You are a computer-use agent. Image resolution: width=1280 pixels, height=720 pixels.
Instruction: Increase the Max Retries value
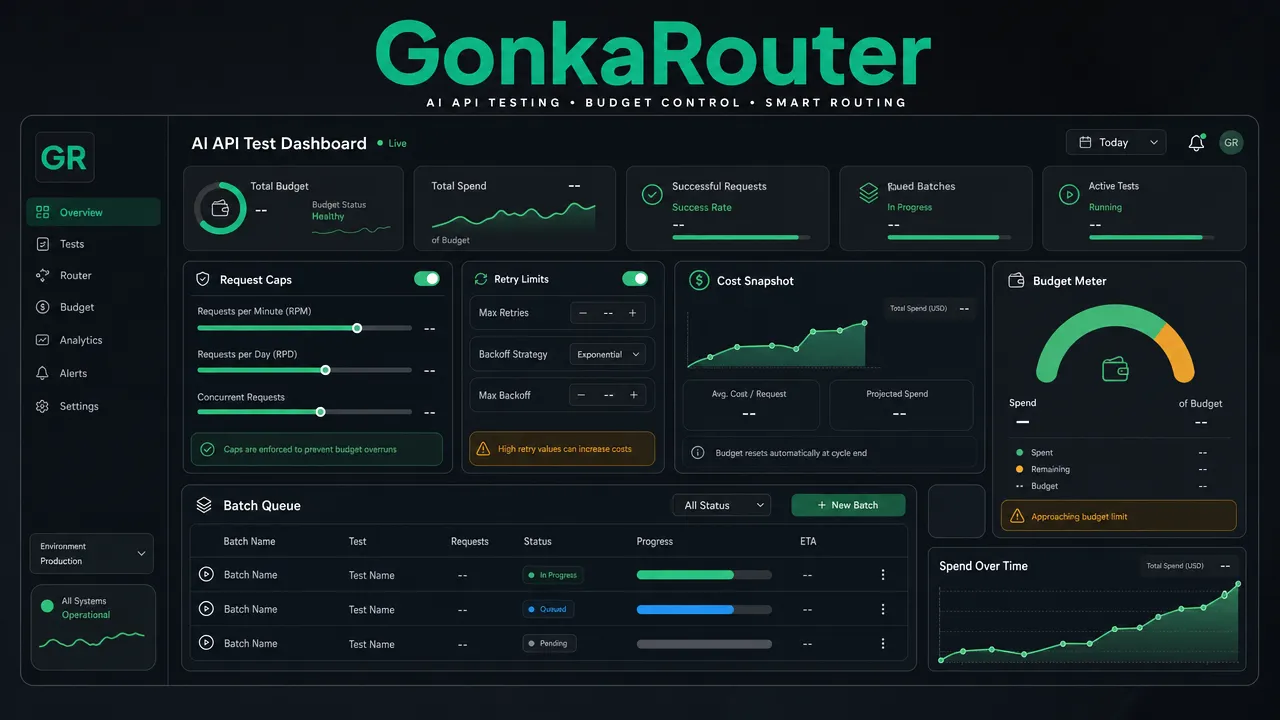click(x=632, y=313)
